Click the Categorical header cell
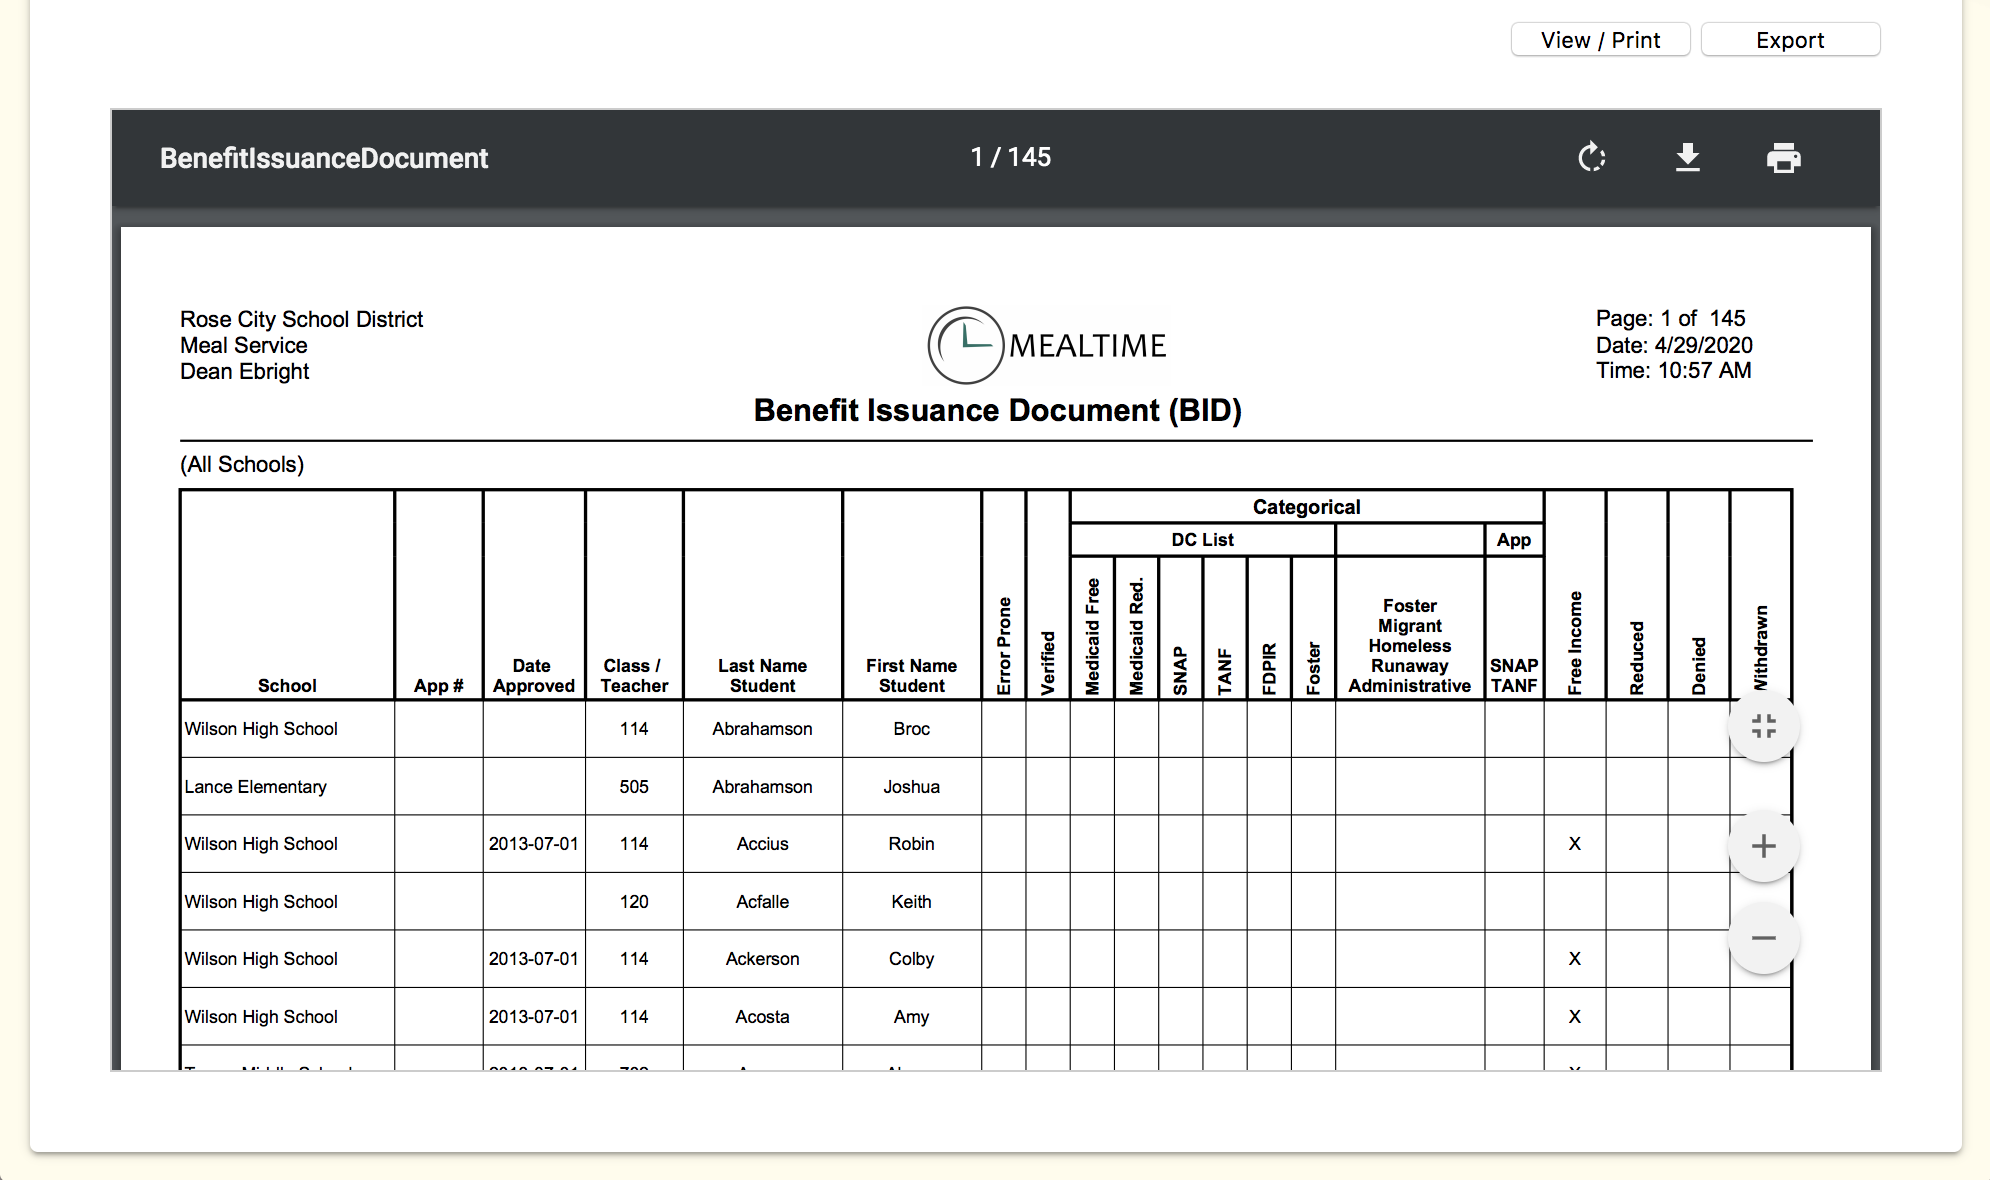Viewport: 1990px width, 1180px height. [x=1305, y=507]
